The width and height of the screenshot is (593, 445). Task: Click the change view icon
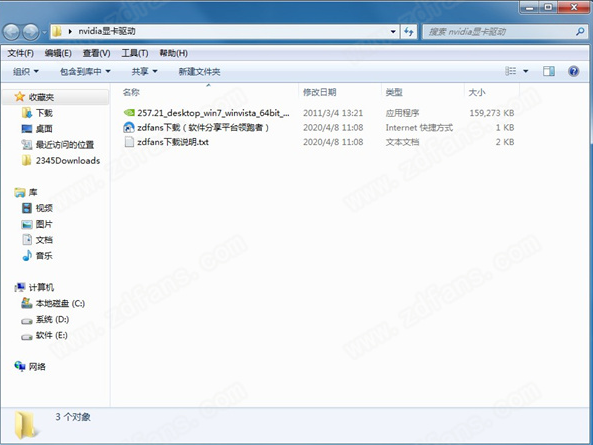coord(511,71)
